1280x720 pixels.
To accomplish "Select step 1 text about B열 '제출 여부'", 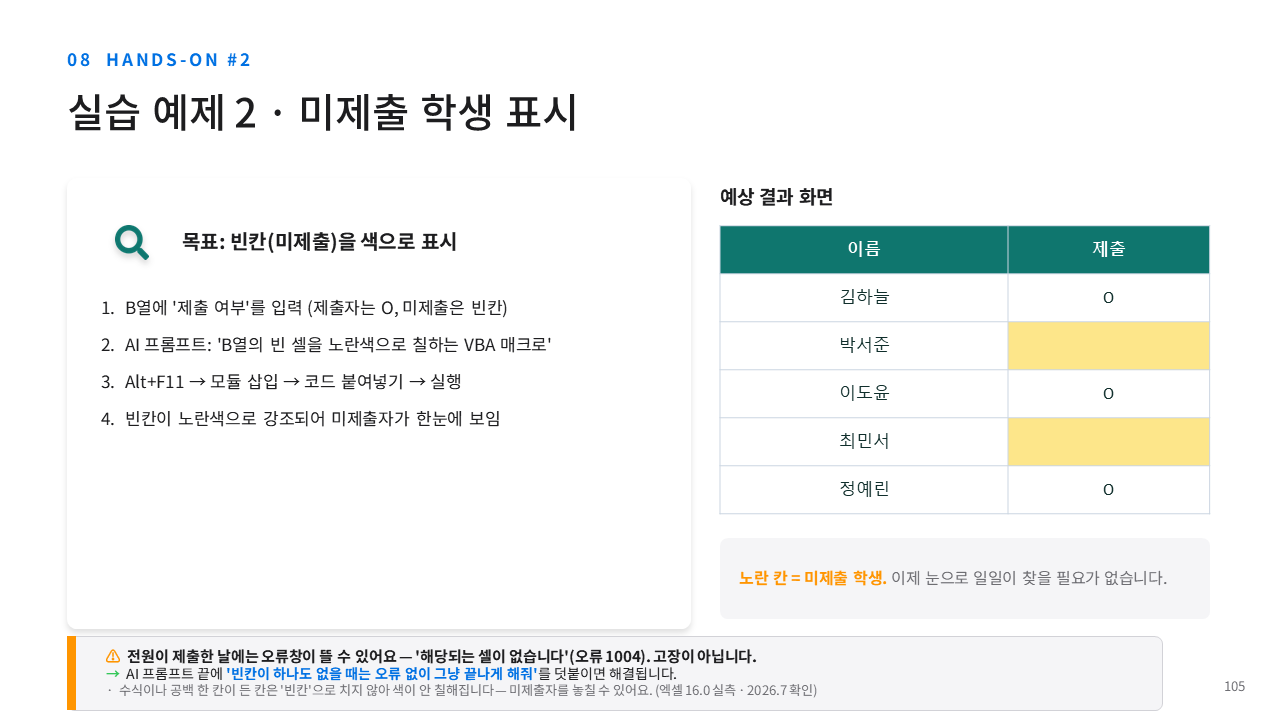I will pyautogui.click(x=317, y=307).
